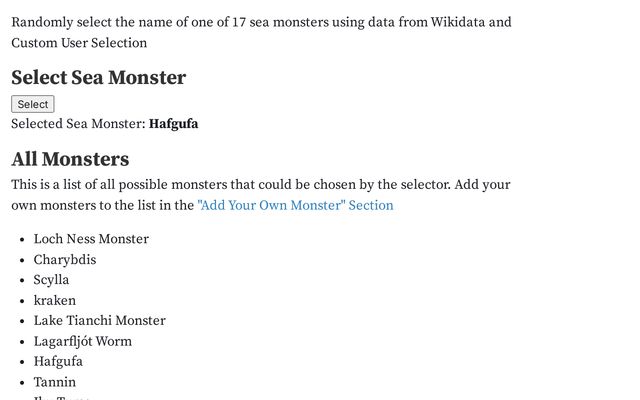Screen dimensions: 640x400
Task: Click the "All Monsters" heading
Action: point(70,159)
